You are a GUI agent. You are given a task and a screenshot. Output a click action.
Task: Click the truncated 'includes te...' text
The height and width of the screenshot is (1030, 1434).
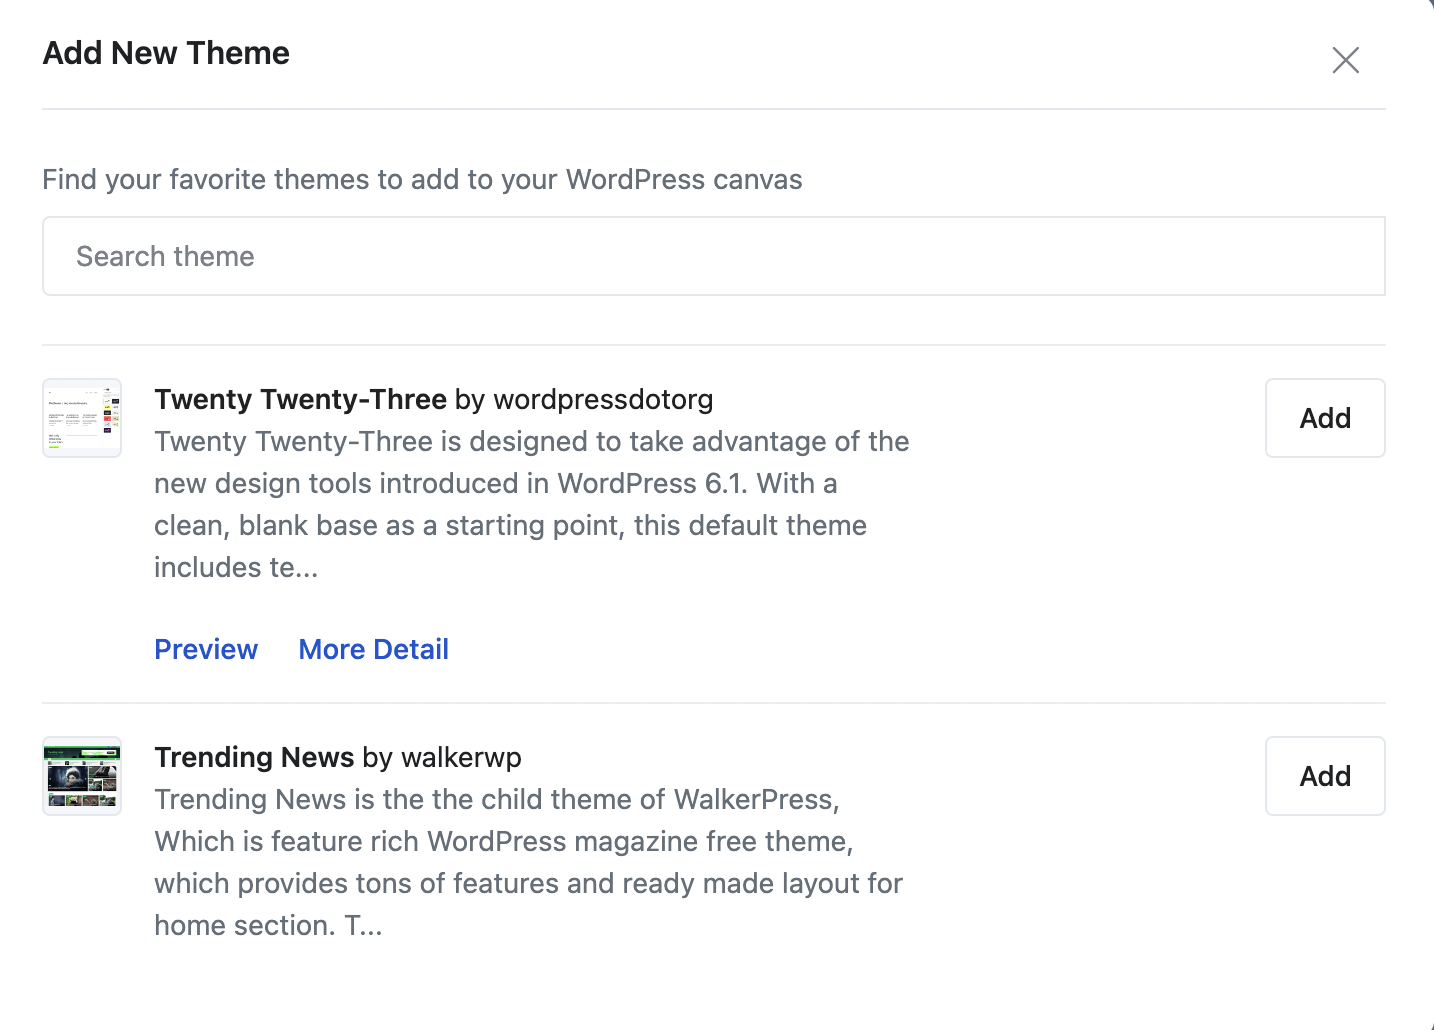tap(236, 567)
